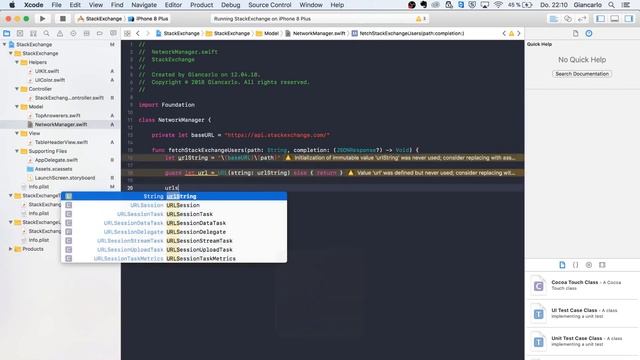Viewport: 640px width, 360px height.
Task: Click Model folder in jump bar
Action: point(268,33)
